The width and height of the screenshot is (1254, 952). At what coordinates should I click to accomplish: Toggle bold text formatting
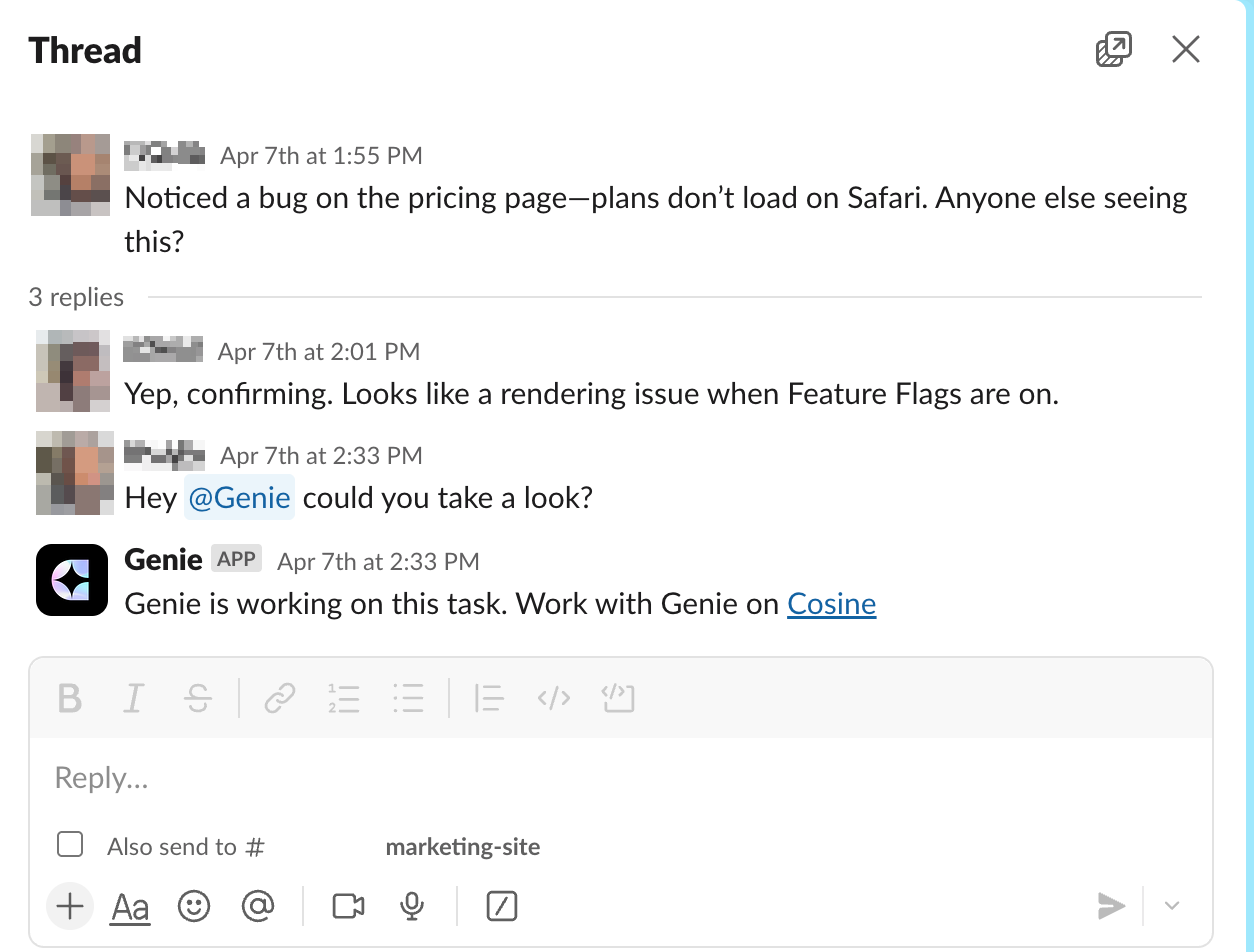point(69,698)
